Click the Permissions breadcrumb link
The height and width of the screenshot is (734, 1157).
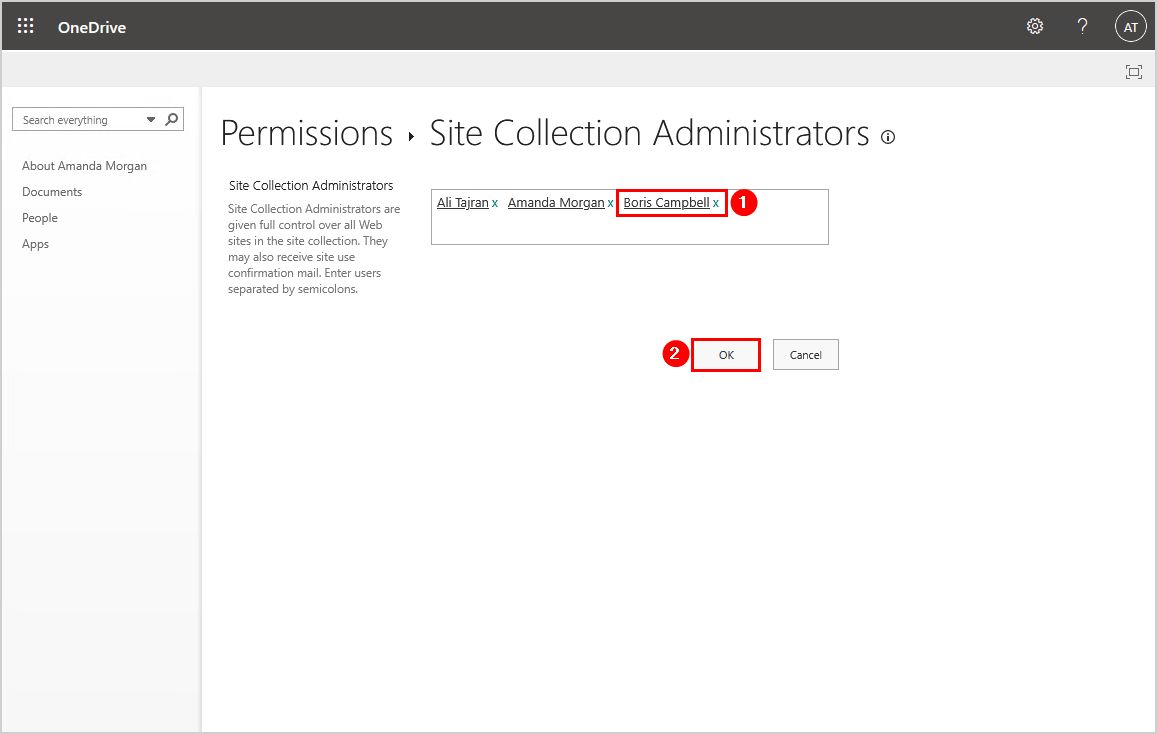pos(306,134)
